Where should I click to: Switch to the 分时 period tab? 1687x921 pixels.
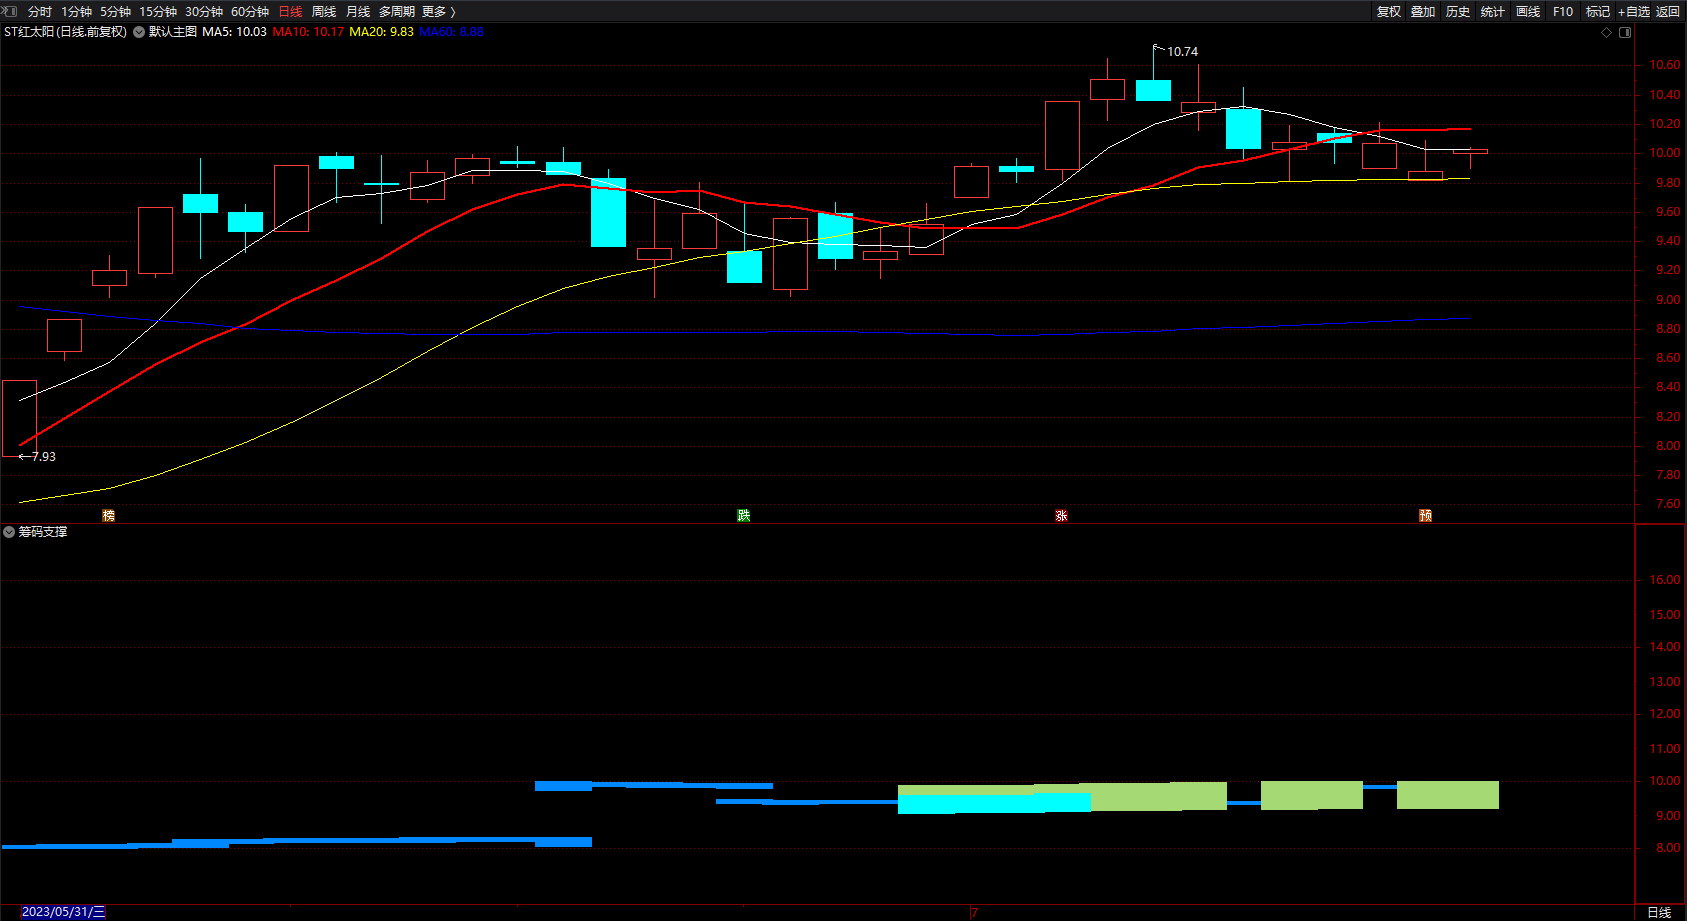40,12
